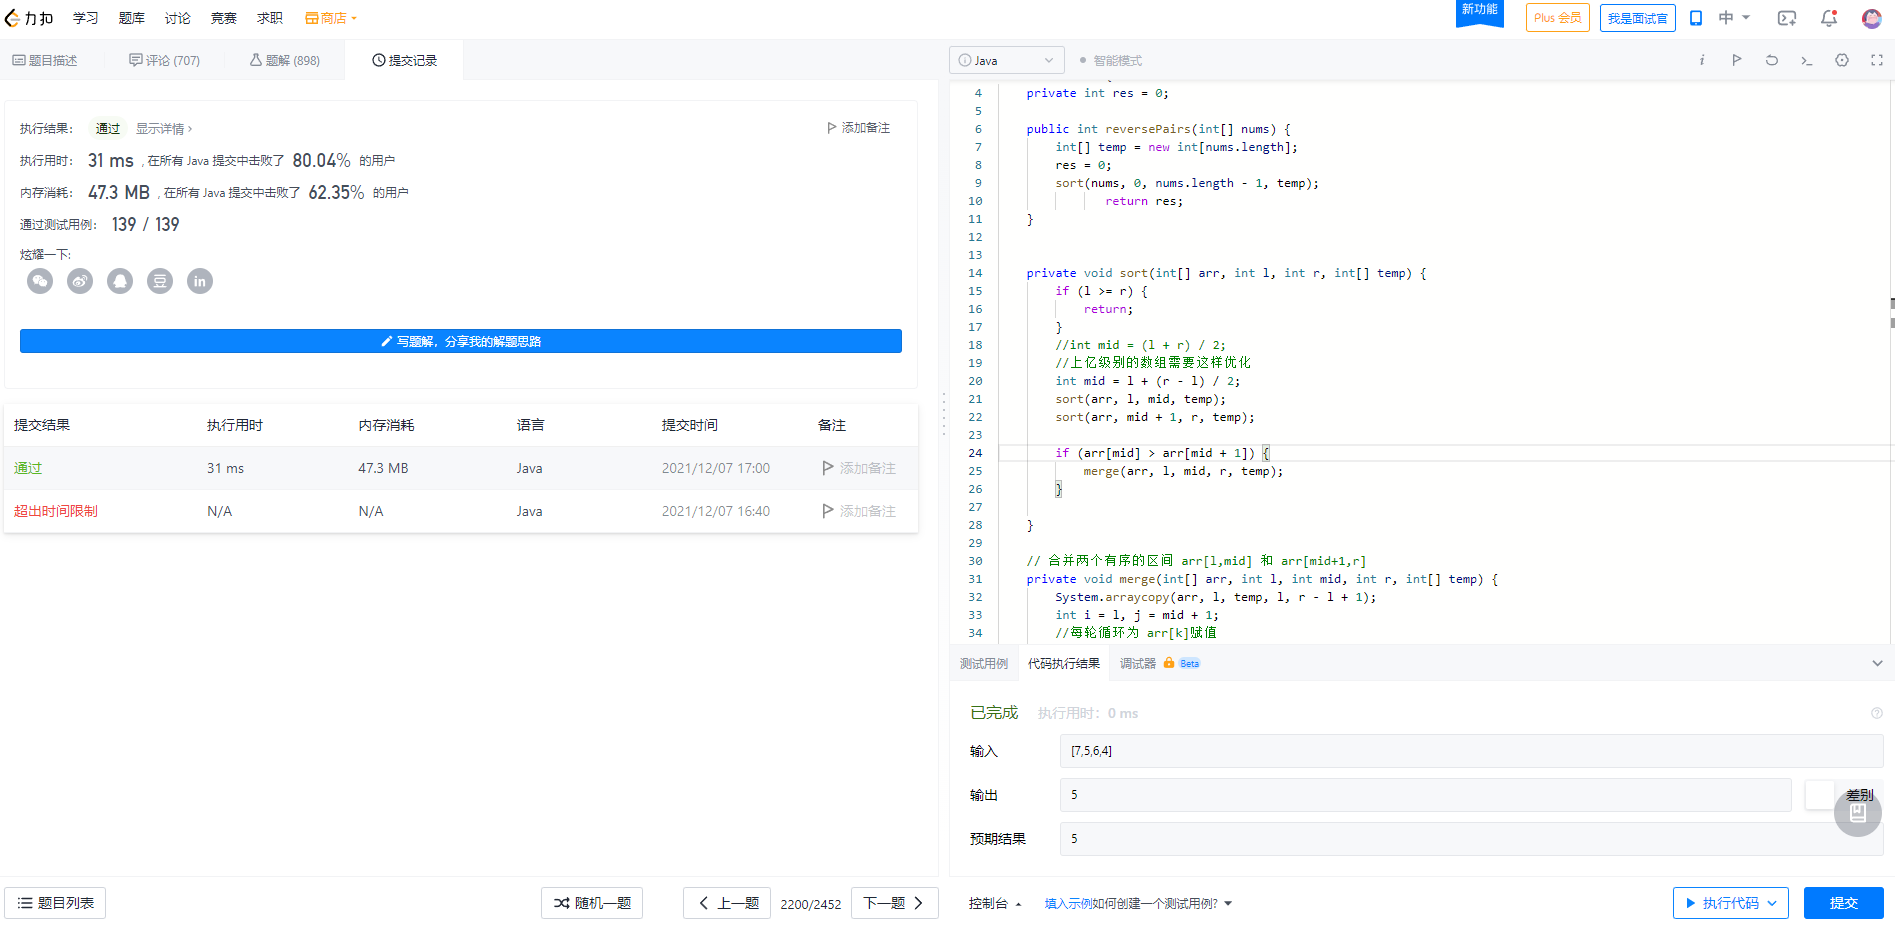The width and height of the screenshot is (1895, 927).
Task: Expand 显示详情 result details
Action: 164,129
